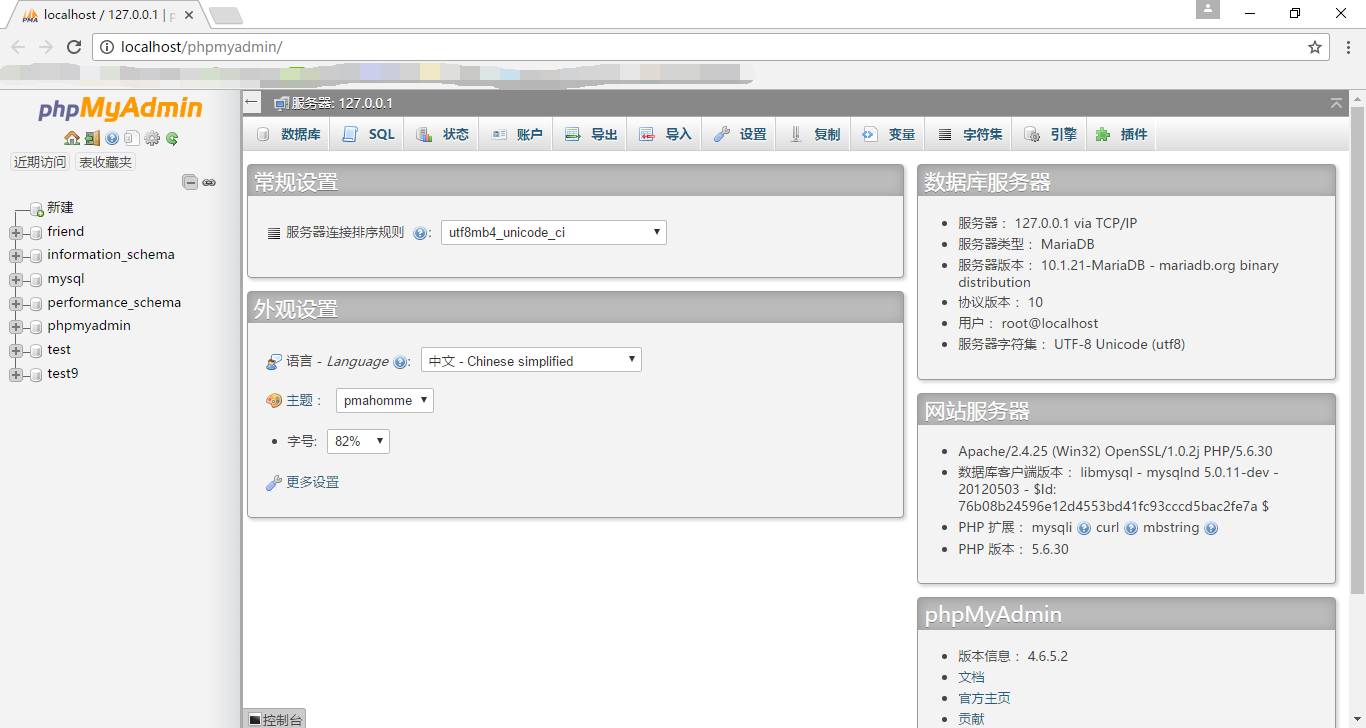Click the link-with-main-panel chain icon
The height and width of the screenshot is (728, 1366).
pos(209,182)
